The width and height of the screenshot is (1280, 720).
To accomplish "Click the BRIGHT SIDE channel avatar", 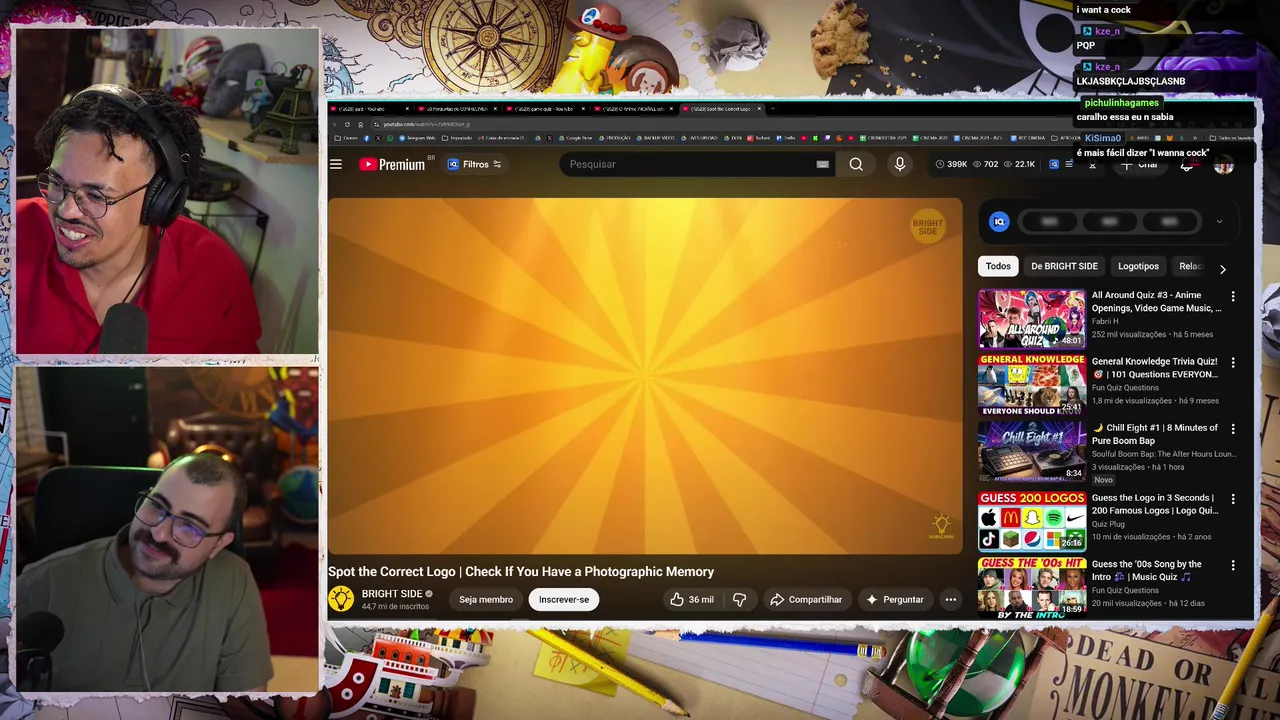I will click(341, 599).
